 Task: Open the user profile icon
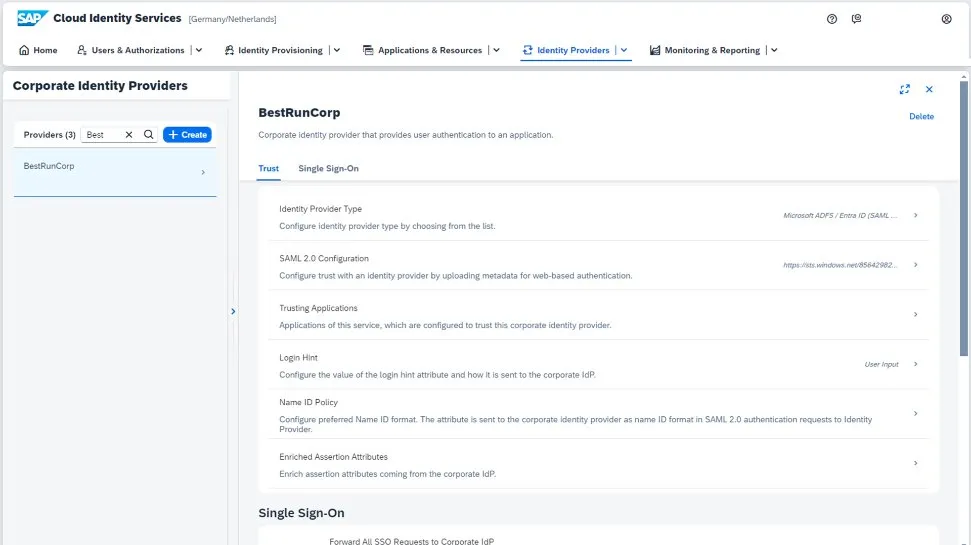point(946,19)
